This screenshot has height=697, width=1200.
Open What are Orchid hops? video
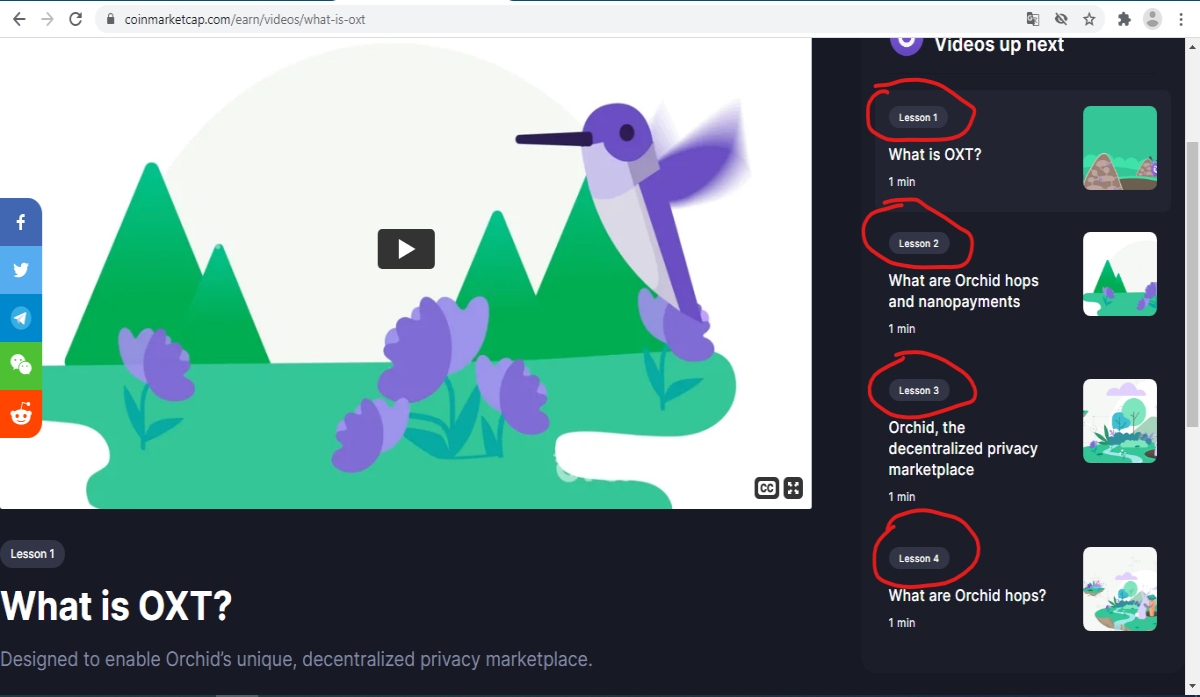pyautogui.click(x=967, y=596)
